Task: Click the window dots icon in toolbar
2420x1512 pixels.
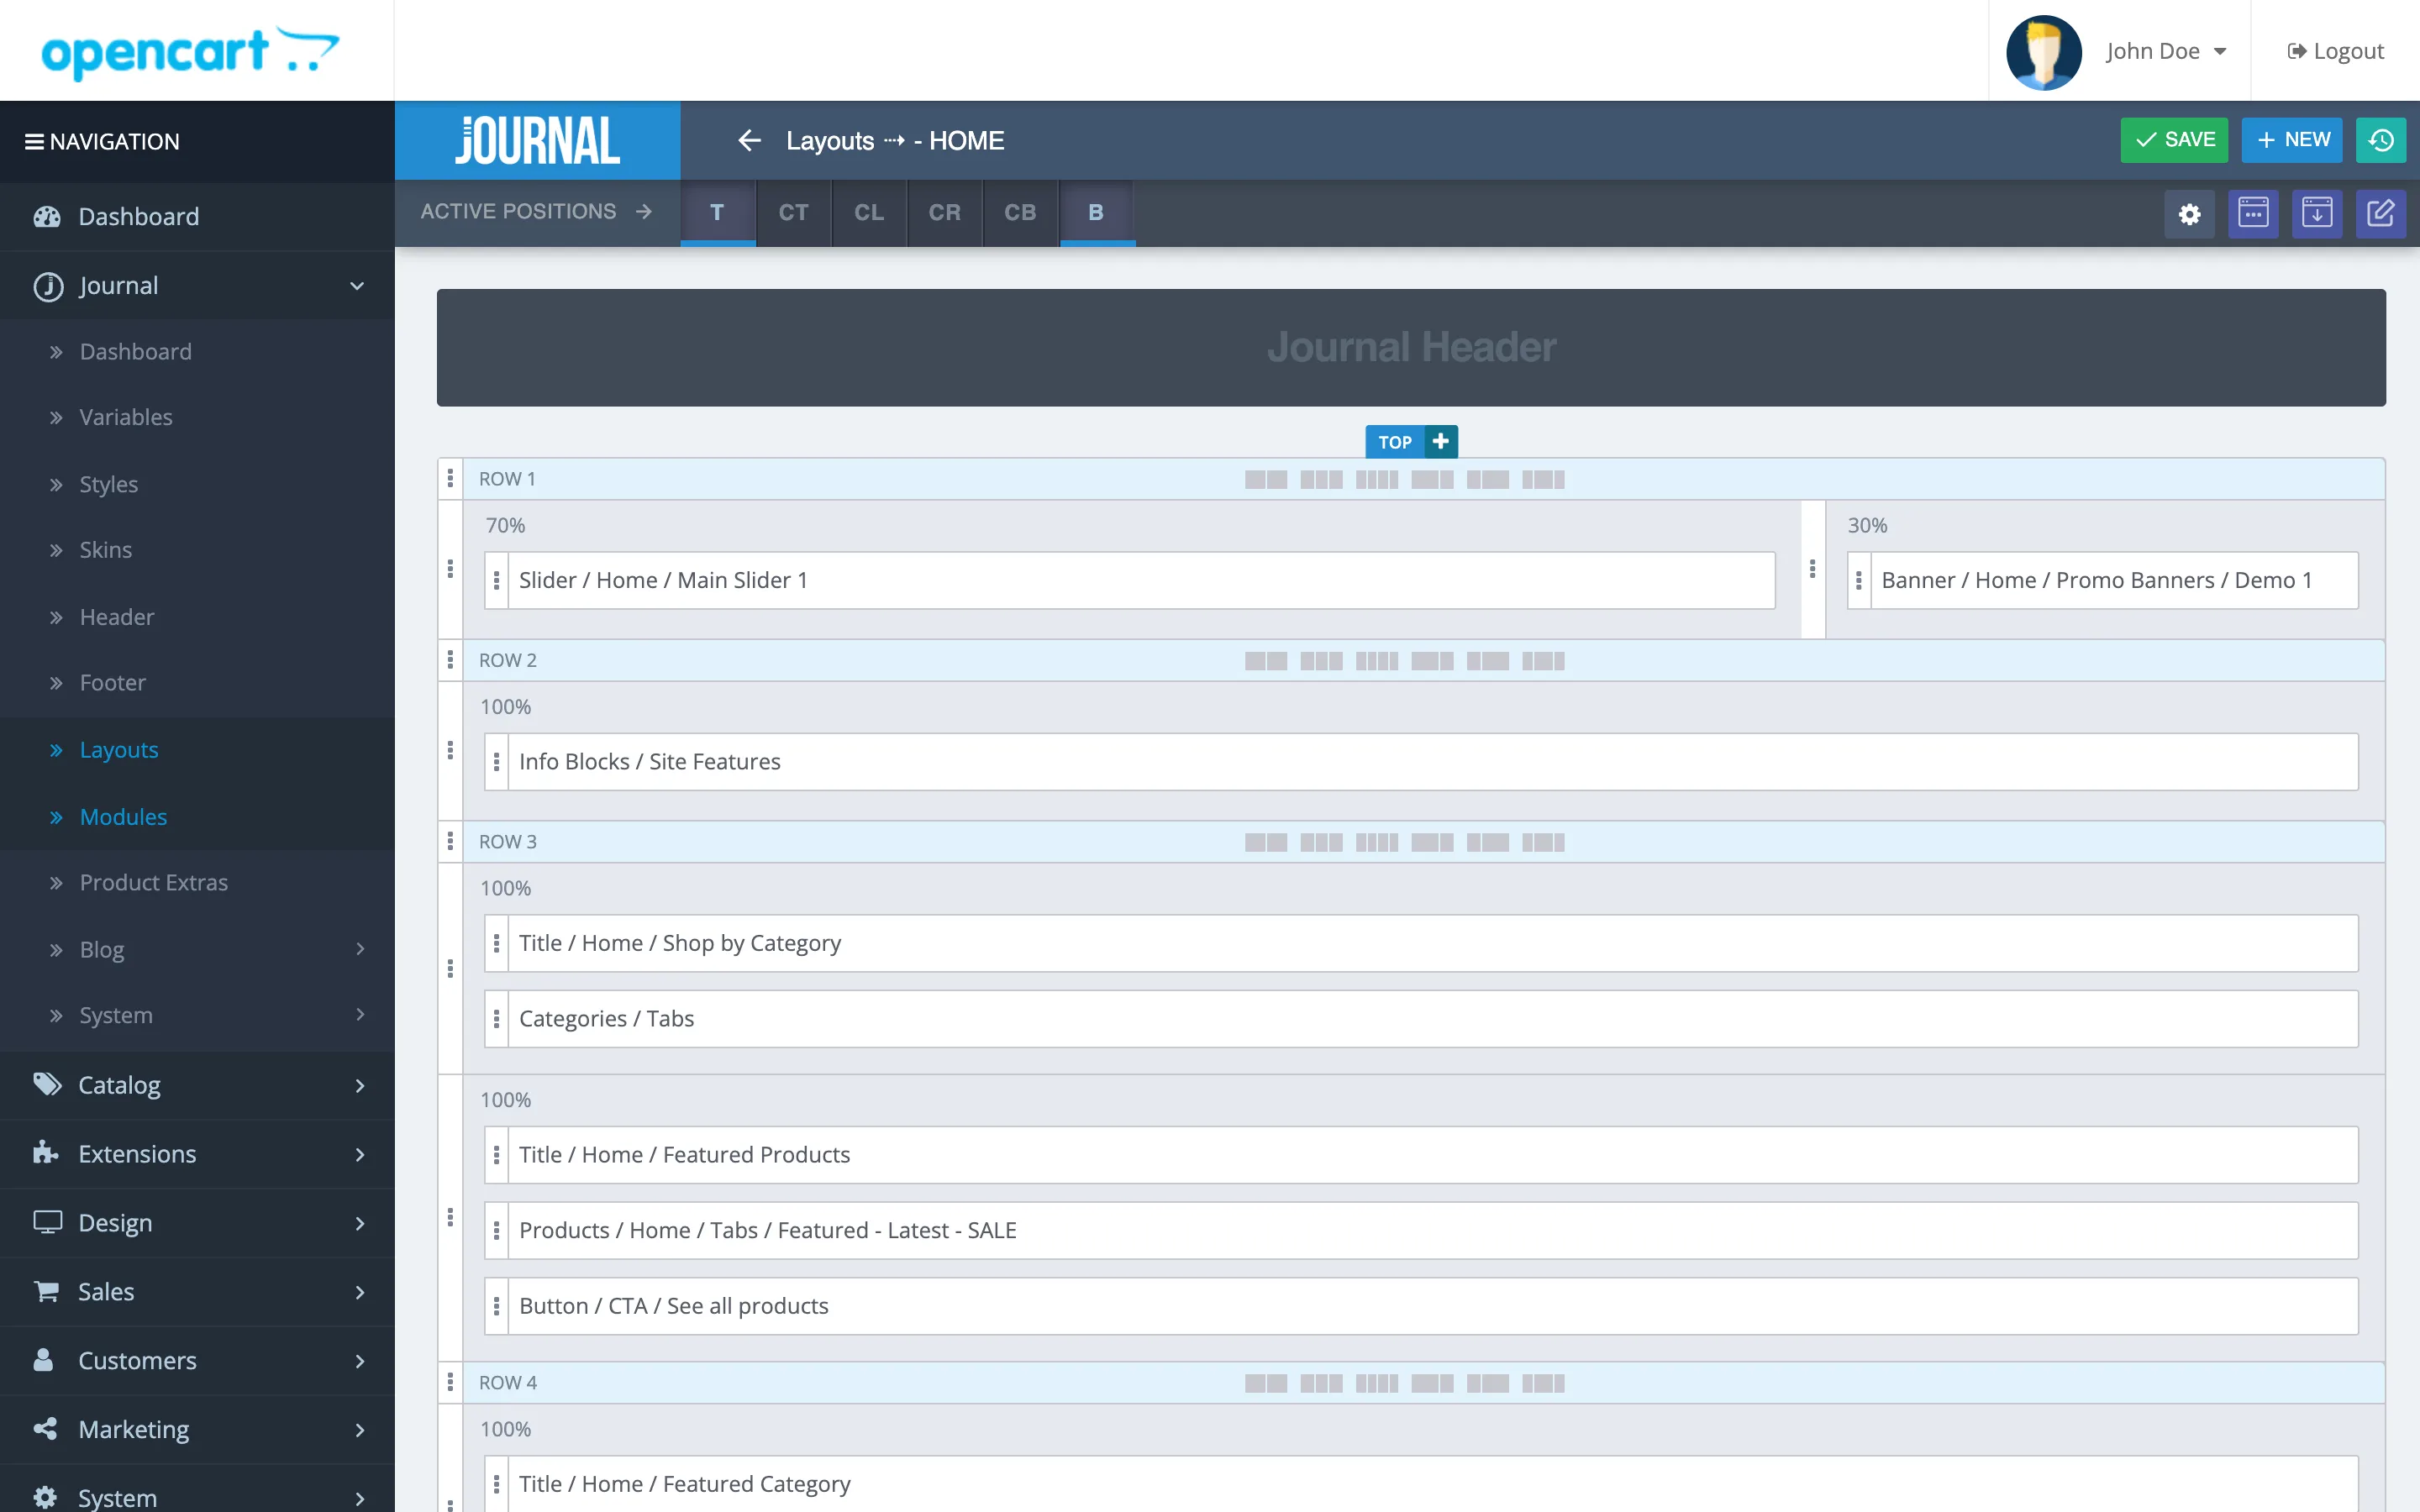Action: pyautogui.click(x=2253, y=213)
